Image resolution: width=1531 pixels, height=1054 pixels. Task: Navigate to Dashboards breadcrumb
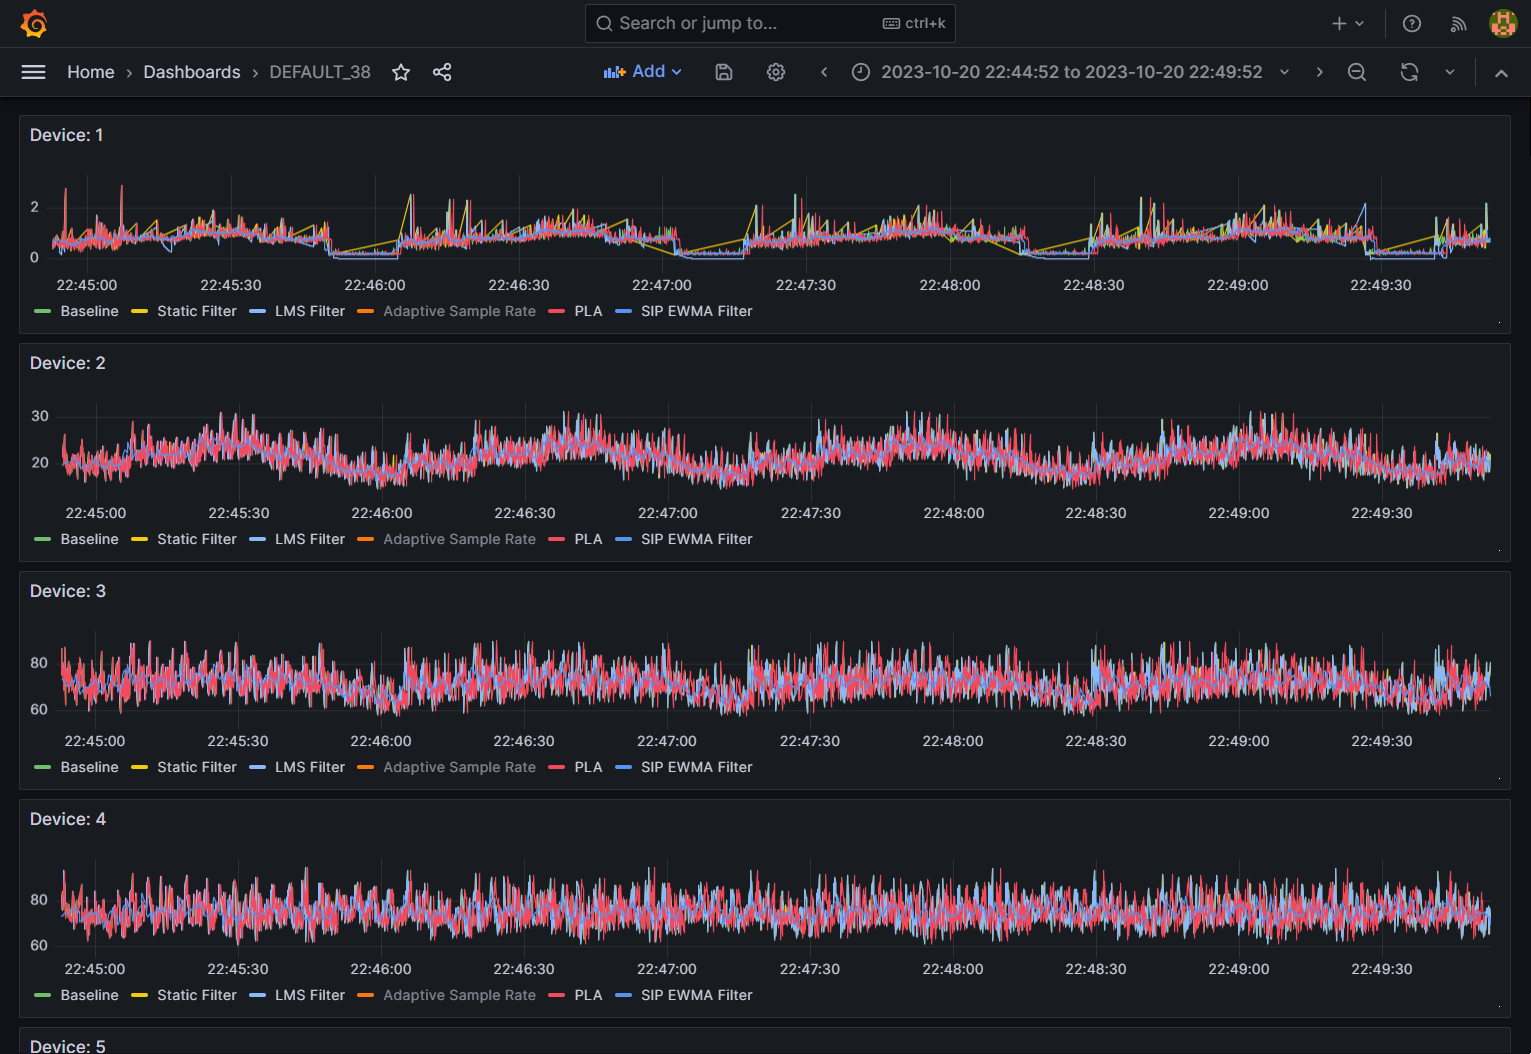192,72
